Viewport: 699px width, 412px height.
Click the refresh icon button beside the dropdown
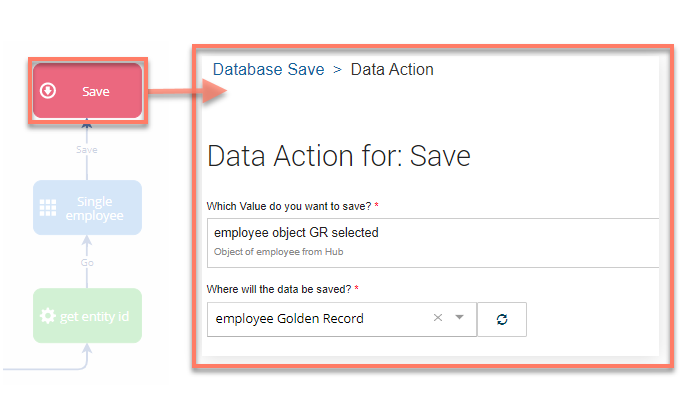click(502, 319)
